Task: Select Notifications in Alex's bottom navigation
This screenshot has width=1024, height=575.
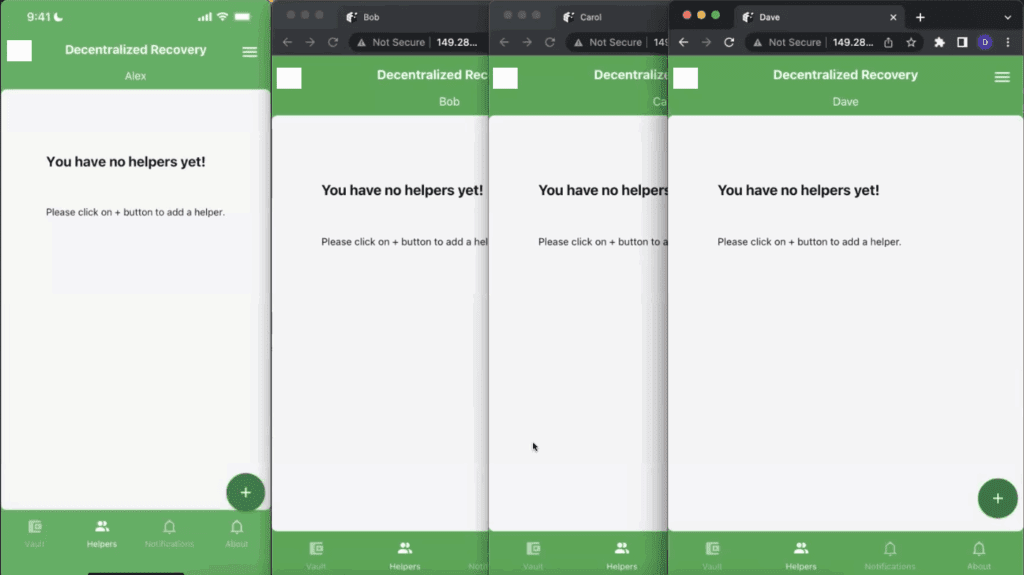Action: coord(169,532)
